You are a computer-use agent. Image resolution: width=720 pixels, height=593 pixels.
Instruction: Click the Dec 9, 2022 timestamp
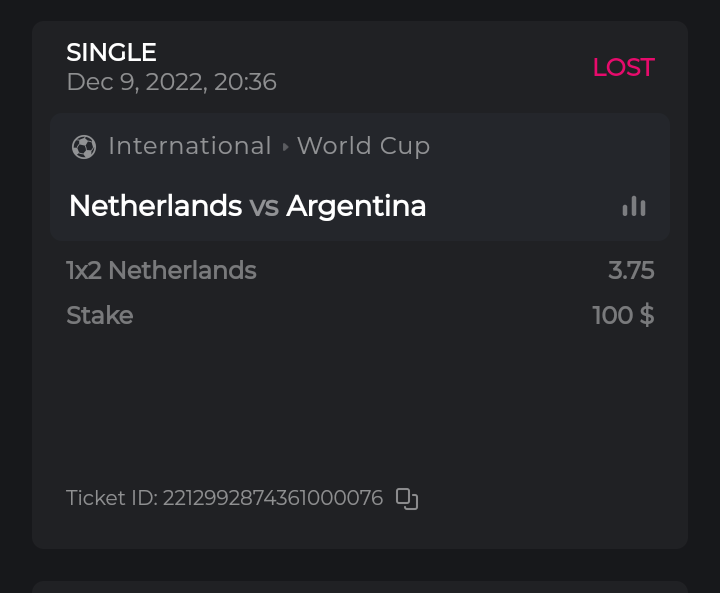(x=171, y=82)
